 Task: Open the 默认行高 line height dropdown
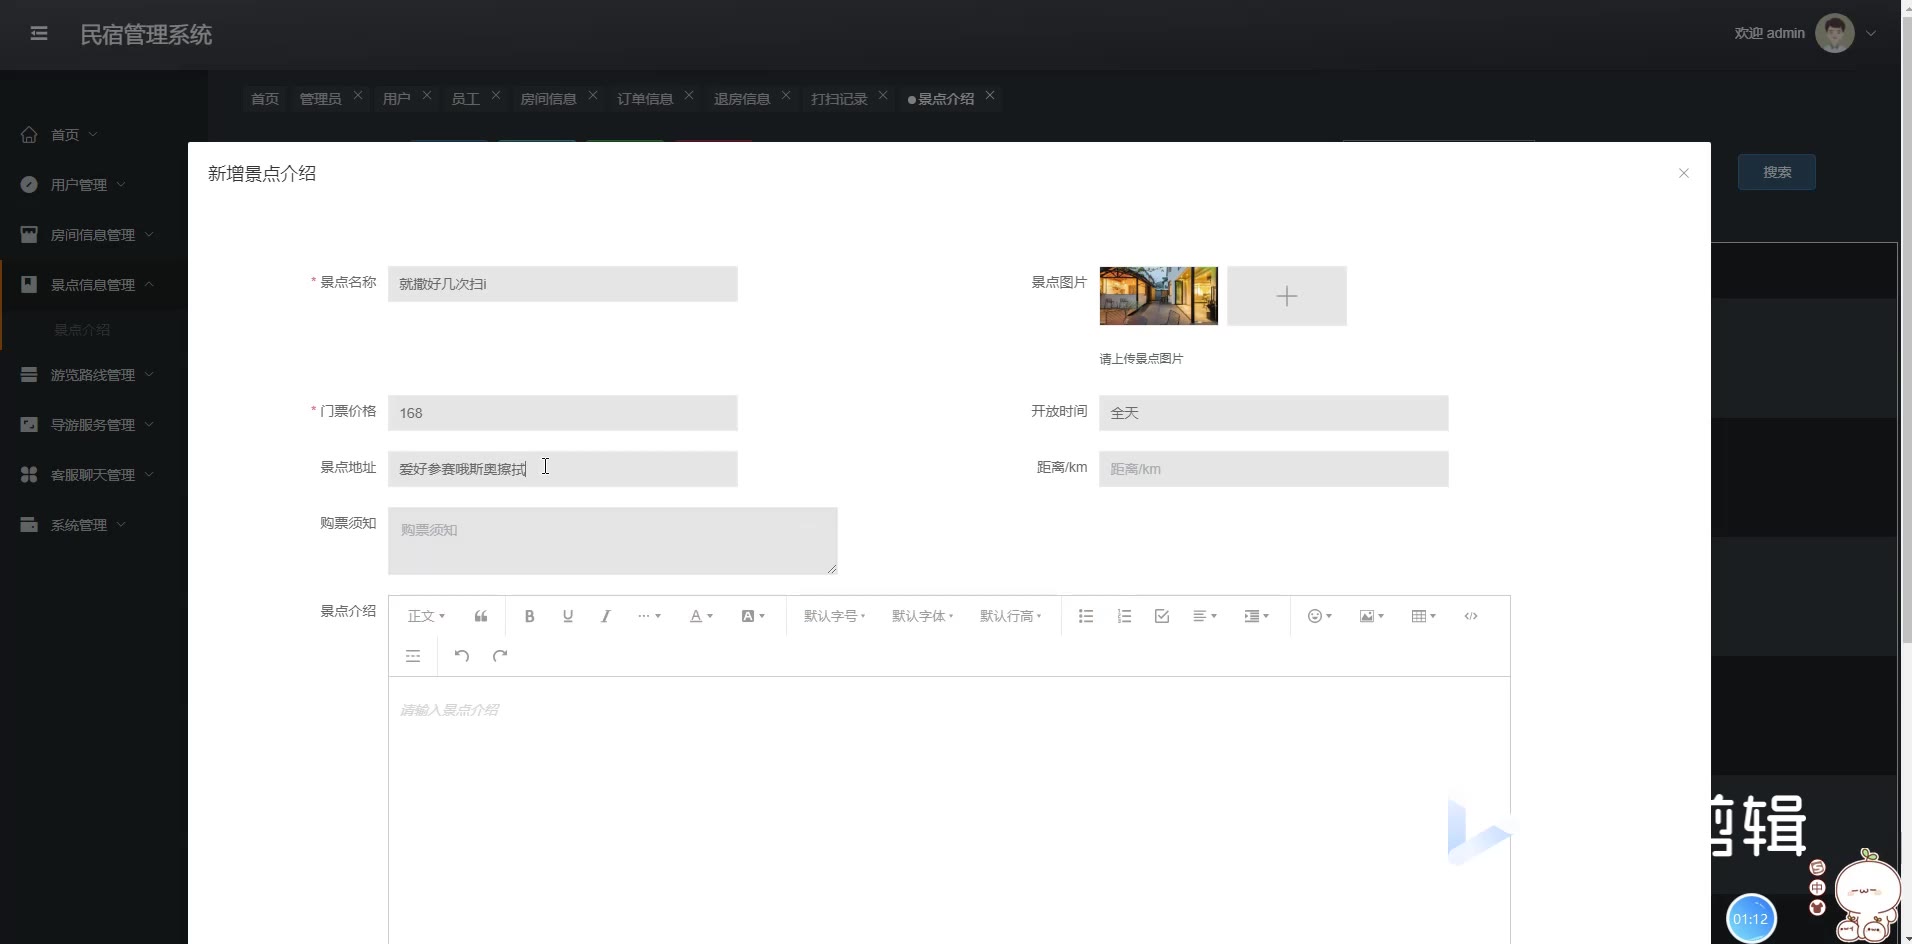tap(1010, 616)
